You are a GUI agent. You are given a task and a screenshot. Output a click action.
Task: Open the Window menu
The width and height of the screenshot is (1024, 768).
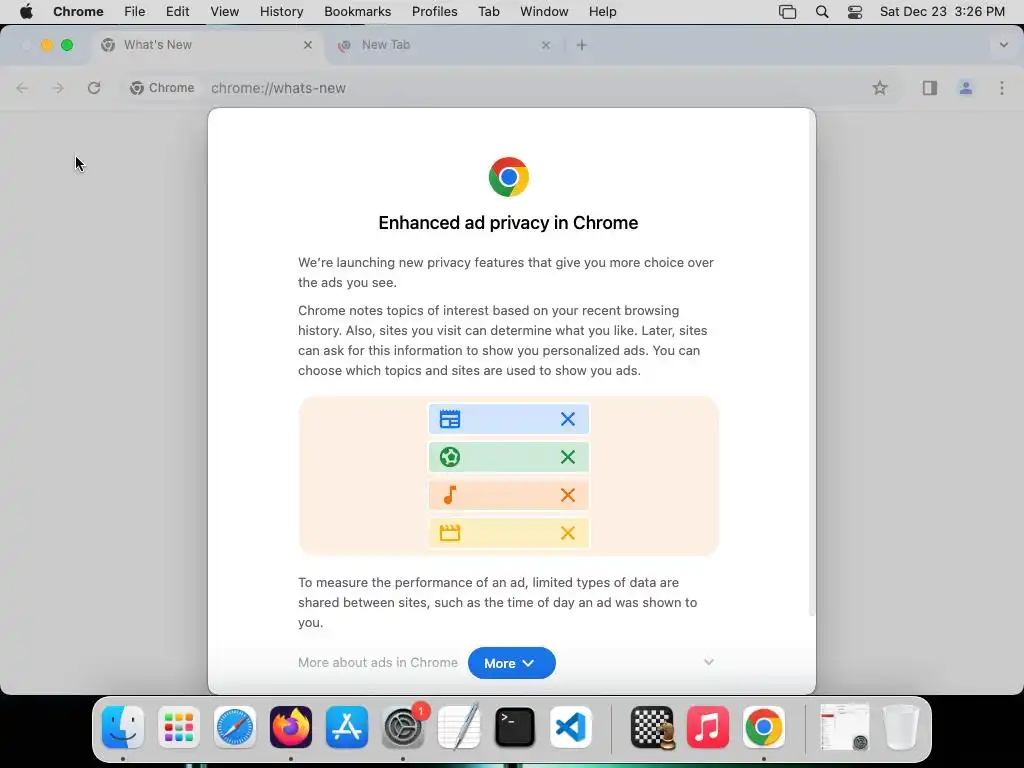(544, 12)
